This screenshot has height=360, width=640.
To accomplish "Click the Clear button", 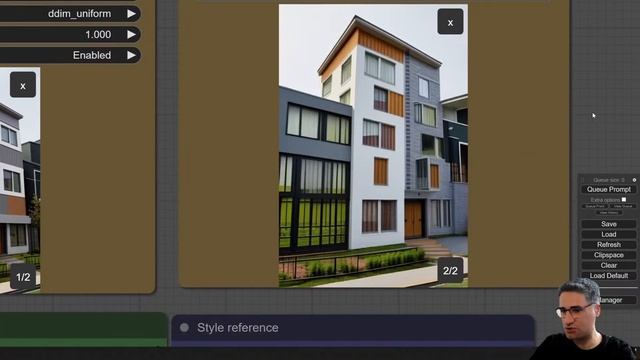I will click(x=609, y=265).
